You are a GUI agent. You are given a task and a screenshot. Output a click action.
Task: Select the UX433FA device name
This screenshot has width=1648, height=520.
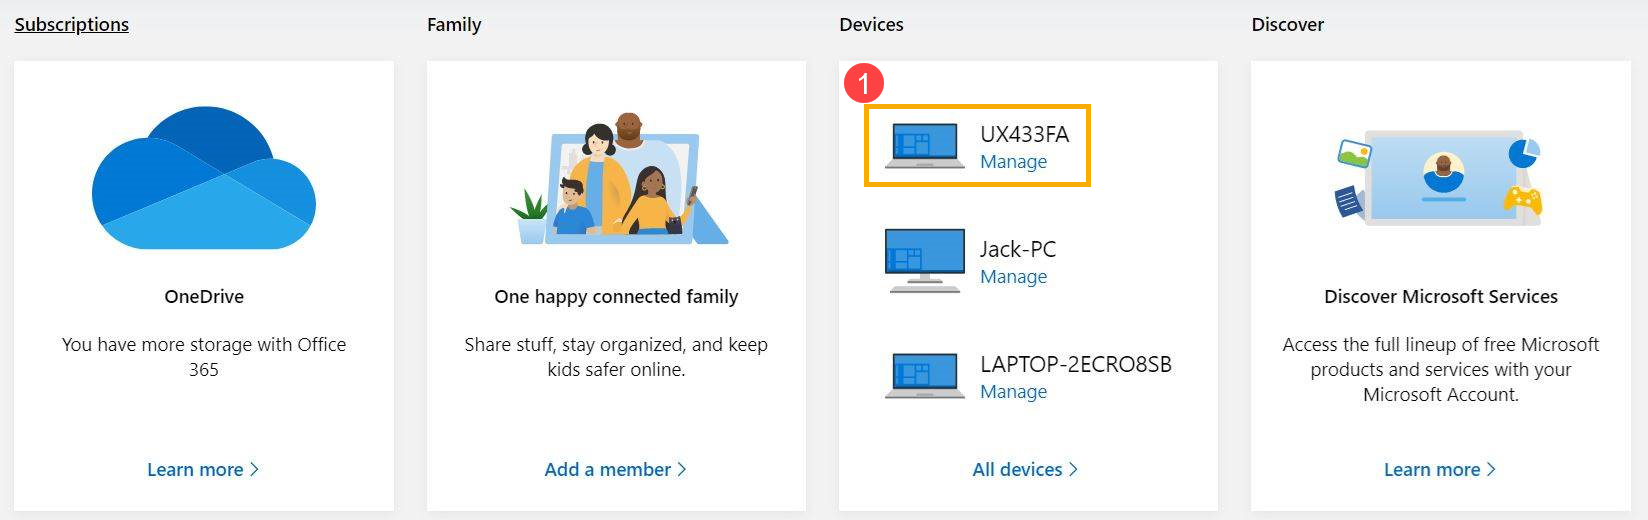(x=1024, y=135)
